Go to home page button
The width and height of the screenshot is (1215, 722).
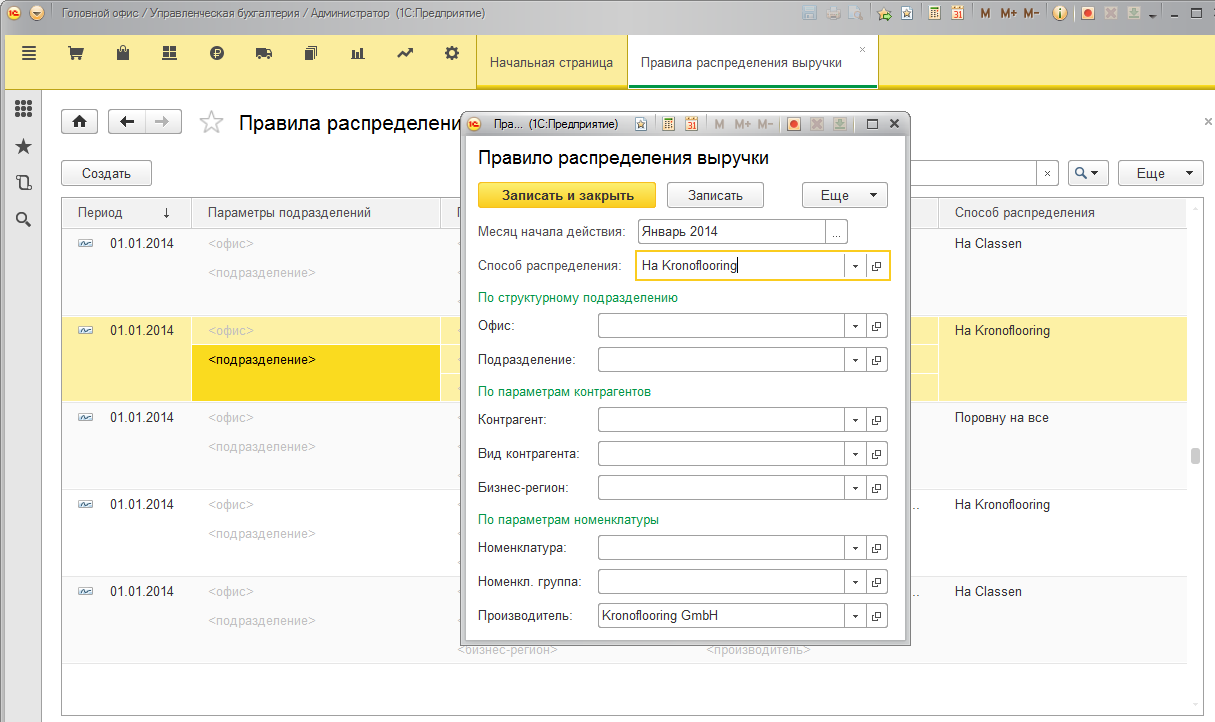[79, 122]
